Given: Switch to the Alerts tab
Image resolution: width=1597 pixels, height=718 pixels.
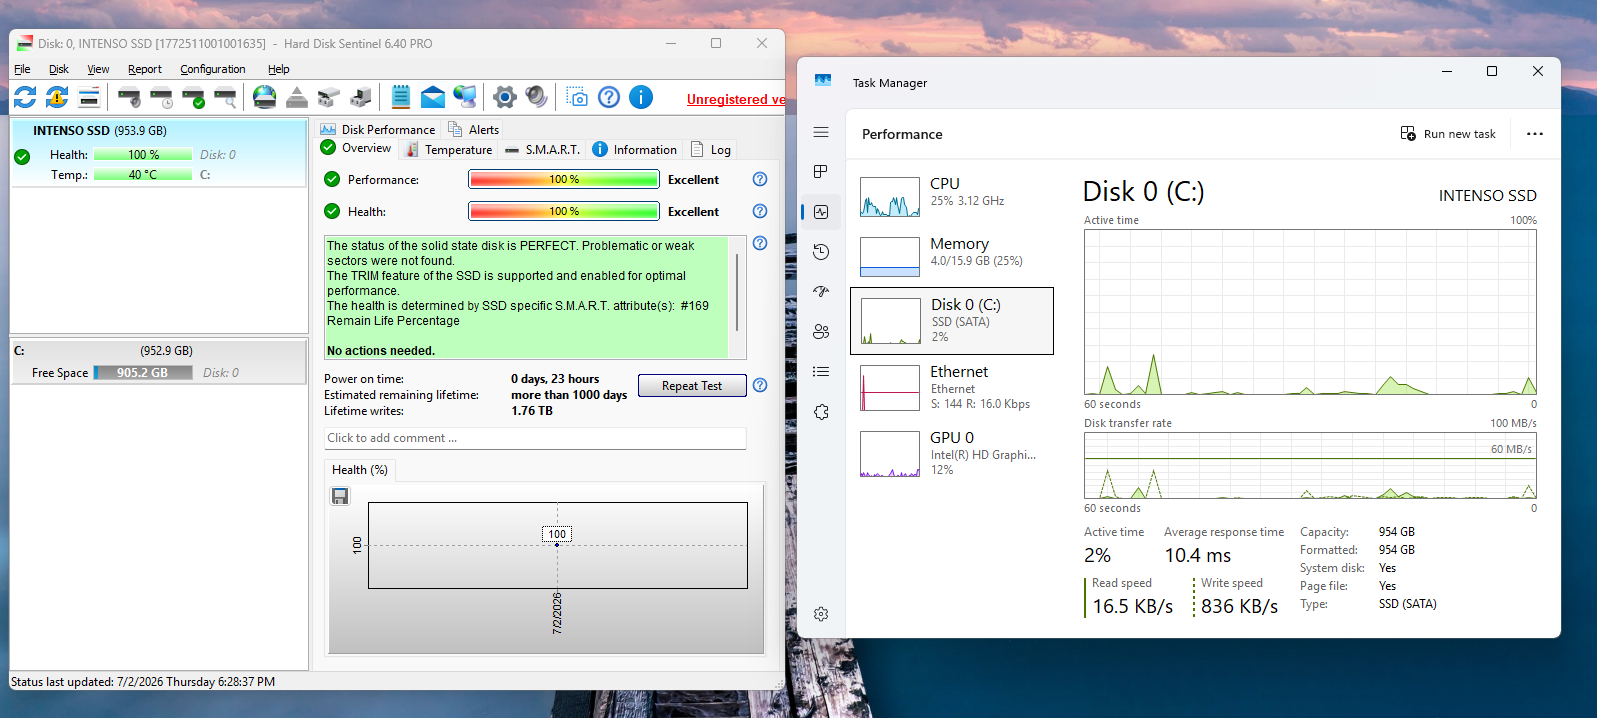Looking at the screenshot, I should pyautogui.click(x=474, y=129).
